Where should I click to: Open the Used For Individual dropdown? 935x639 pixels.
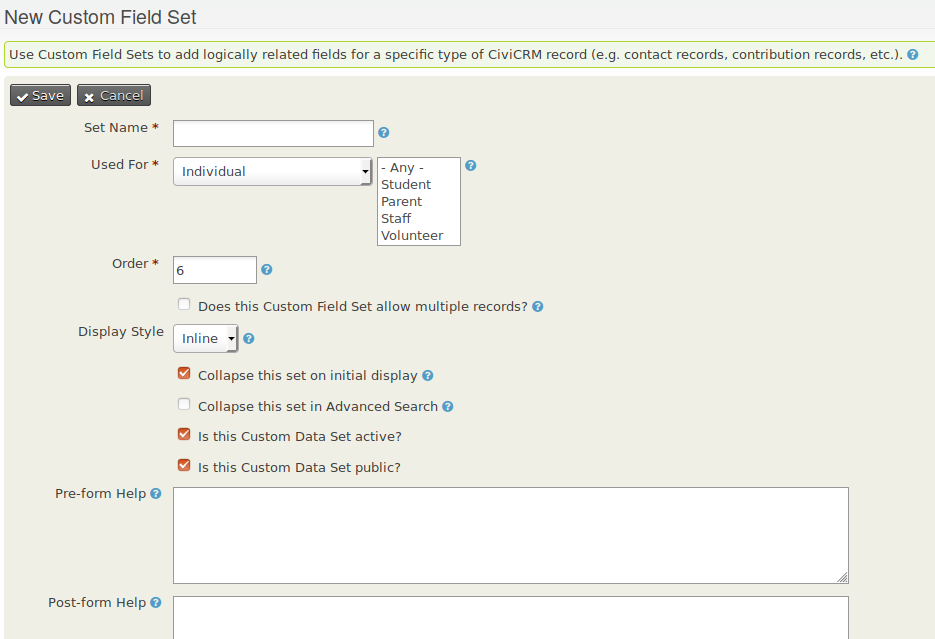click(272, 172)
